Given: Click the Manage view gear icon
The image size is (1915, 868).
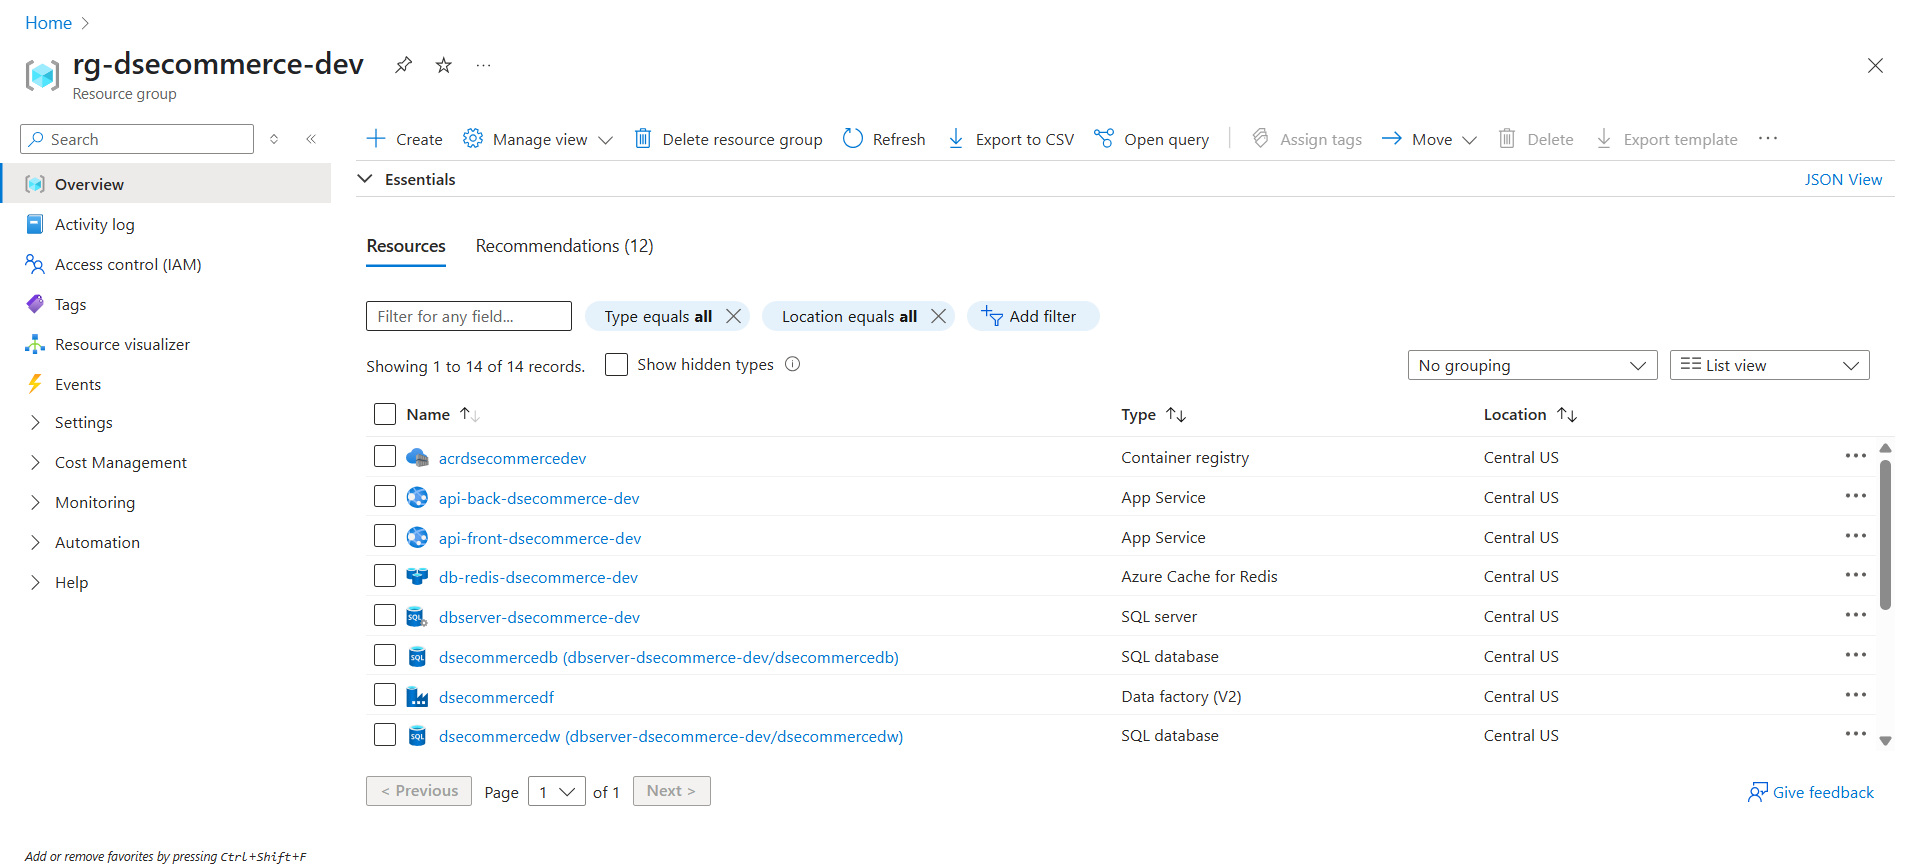Looking at the screenshot, I should click(x=473, y=138).
